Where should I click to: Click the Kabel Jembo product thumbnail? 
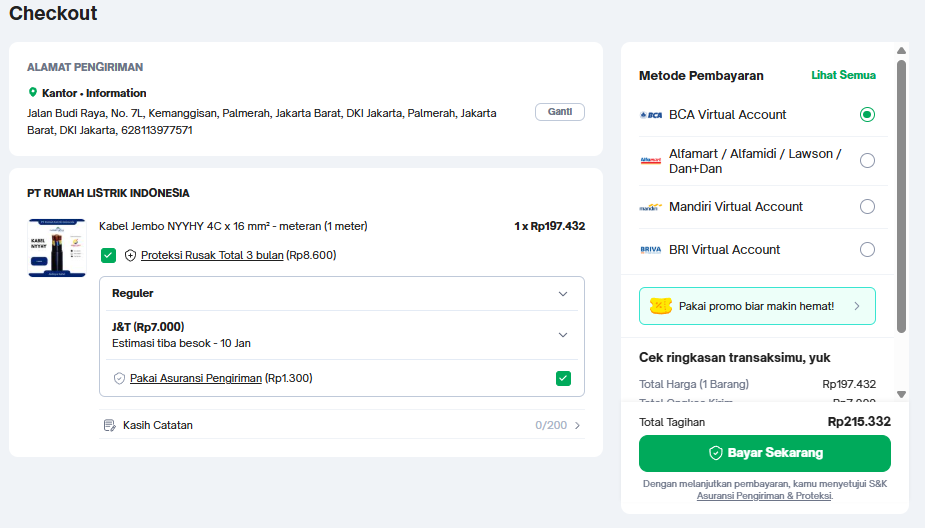point(56,248)
